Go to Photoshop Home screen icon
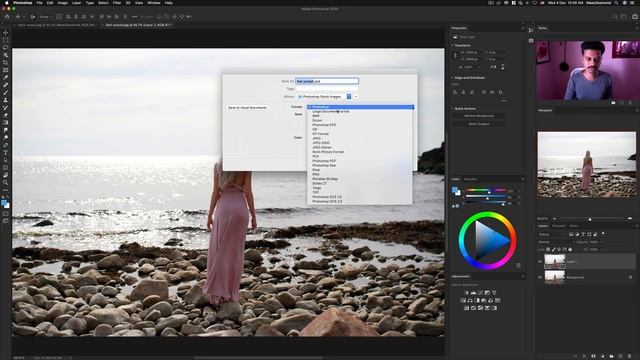 click(x=7, y=17)
